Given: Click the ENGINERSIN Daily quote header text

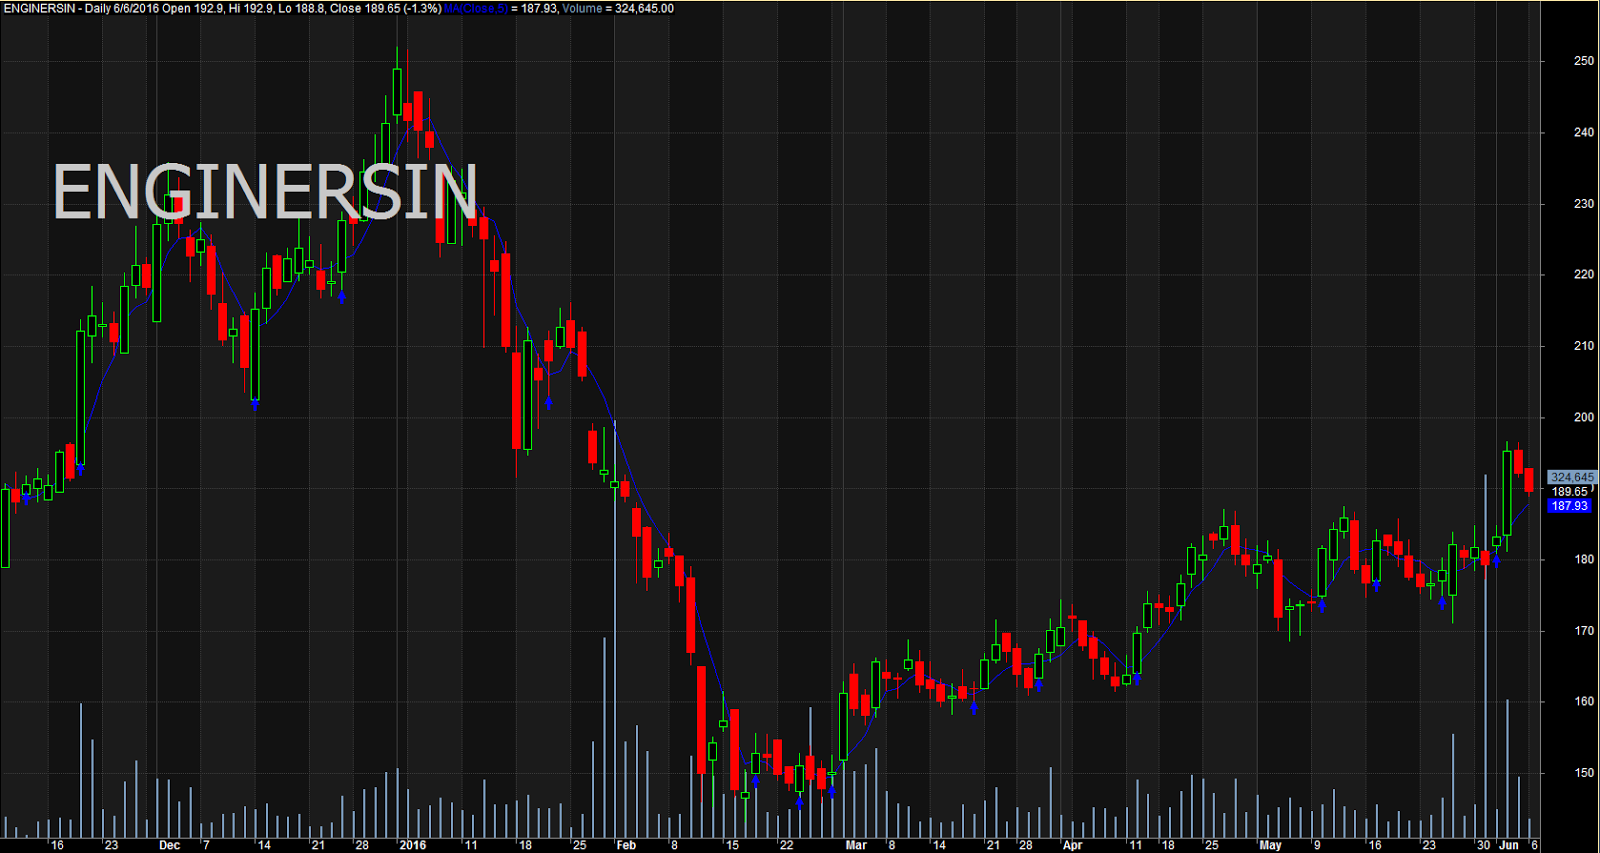Looking at the screenshot, I should (x=221, y=8).
